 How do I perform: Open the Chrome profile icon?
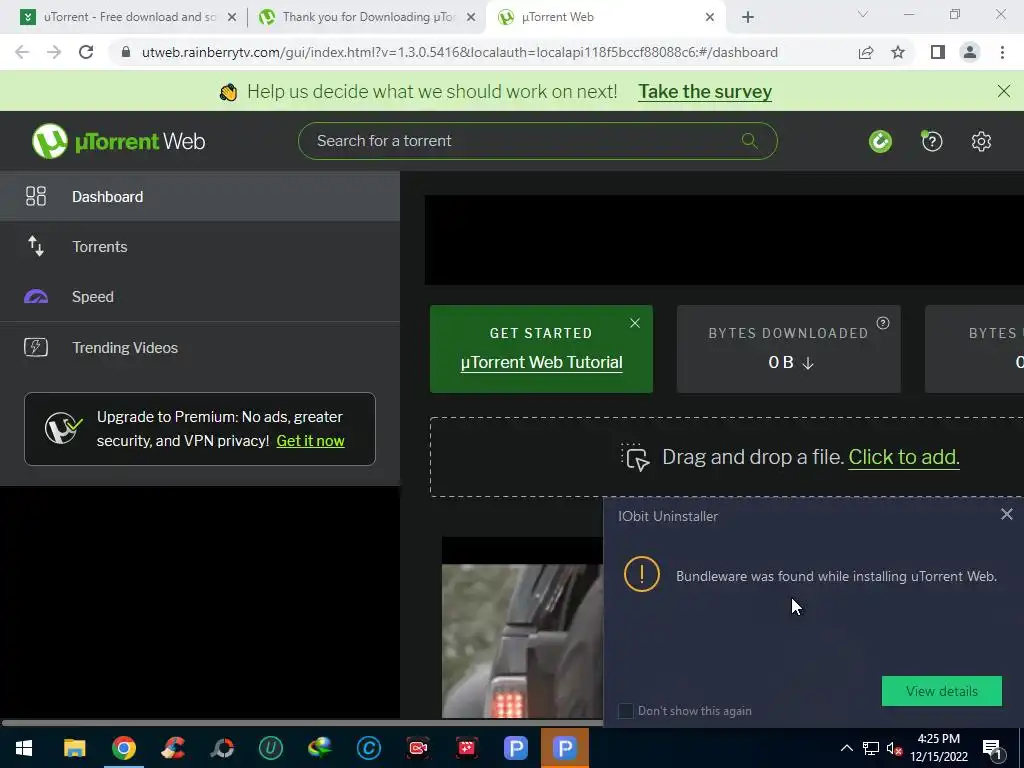tap(970, 52)
